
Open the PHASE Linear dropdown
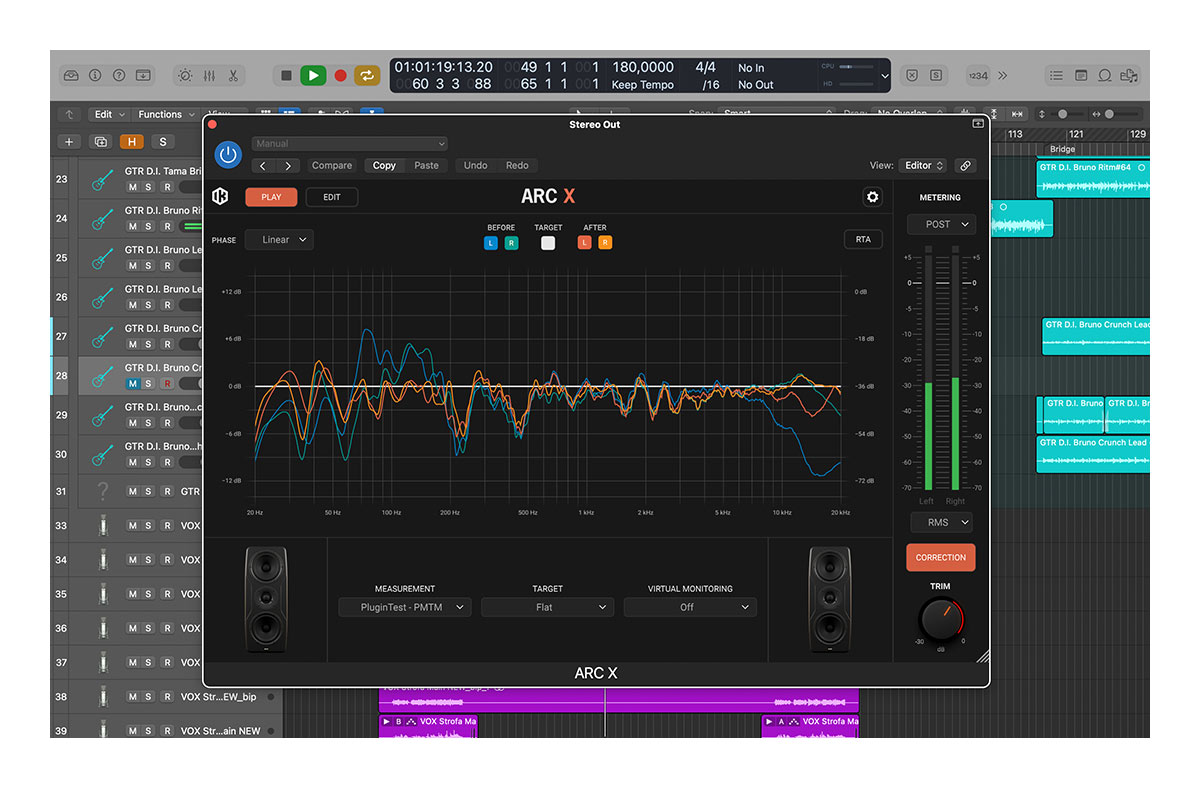pyautogui.click(x=281, y=240)
